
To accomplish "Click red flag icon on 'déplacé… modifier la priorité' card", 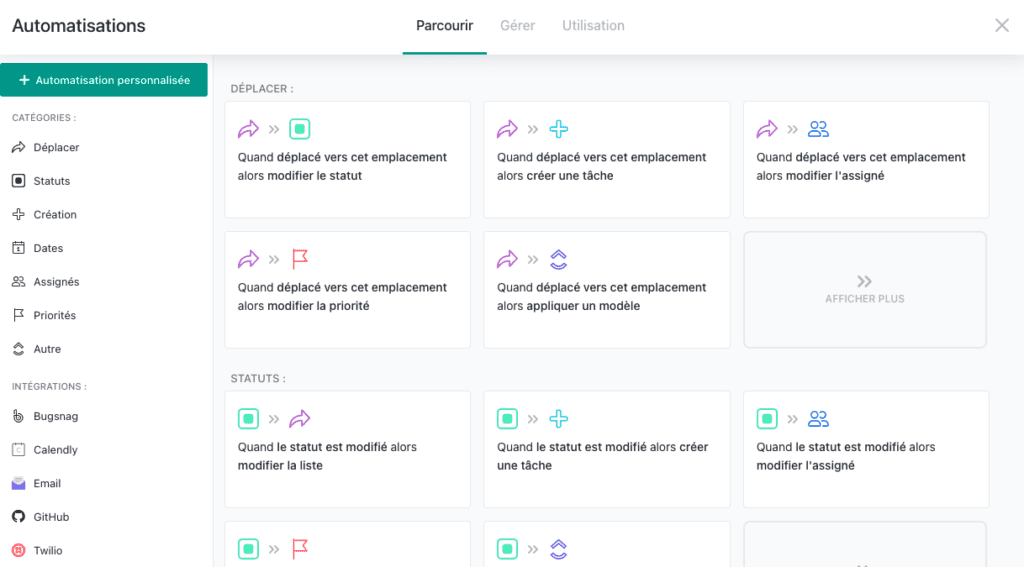I will [x=300, y=259].
